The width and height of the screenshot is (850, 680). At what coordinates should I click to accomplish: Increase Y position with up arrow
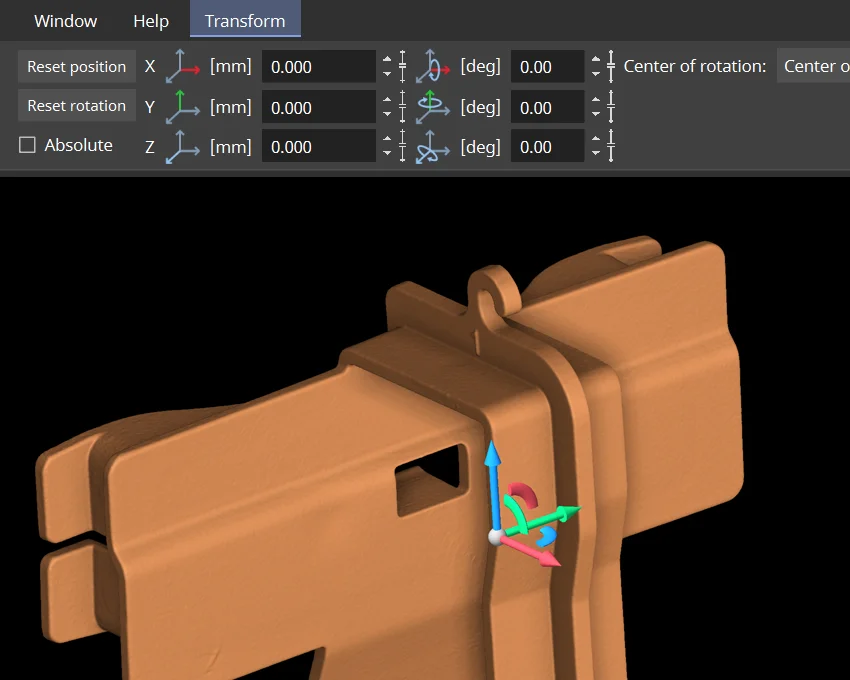tap(387, 100)
